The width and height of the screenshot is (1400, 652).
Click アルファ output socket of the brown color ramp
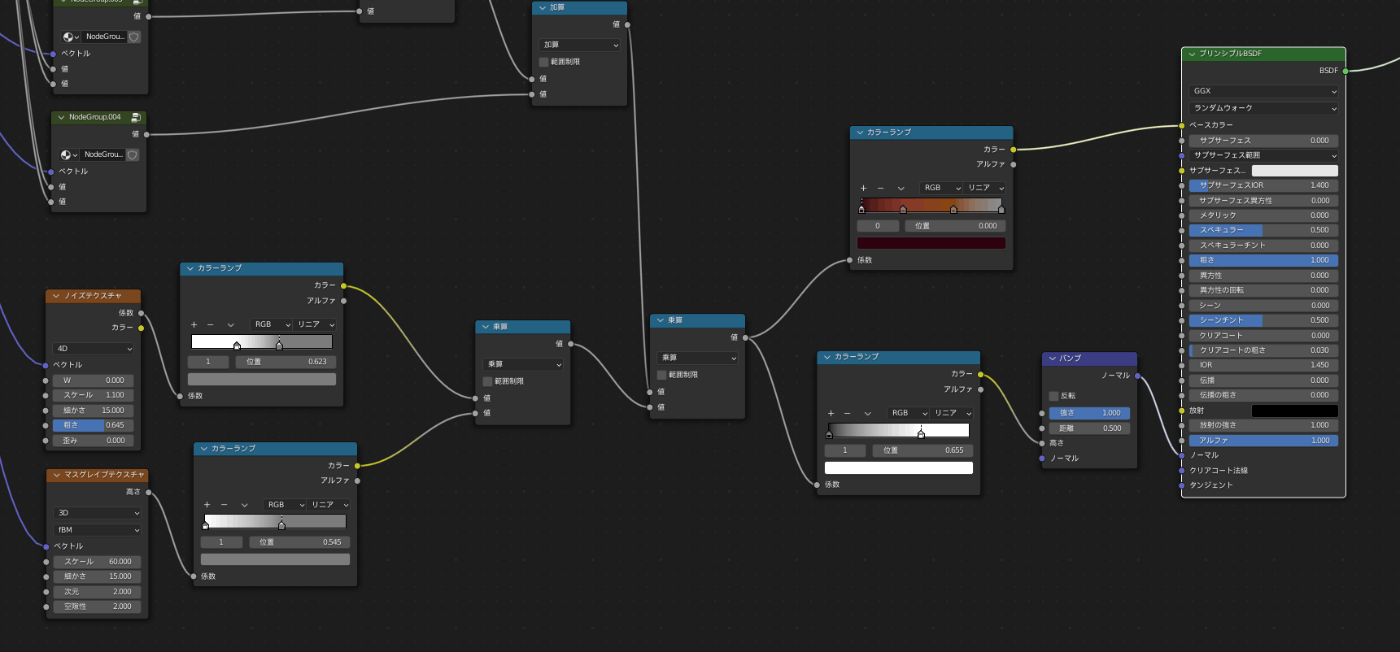(1013, 164)
